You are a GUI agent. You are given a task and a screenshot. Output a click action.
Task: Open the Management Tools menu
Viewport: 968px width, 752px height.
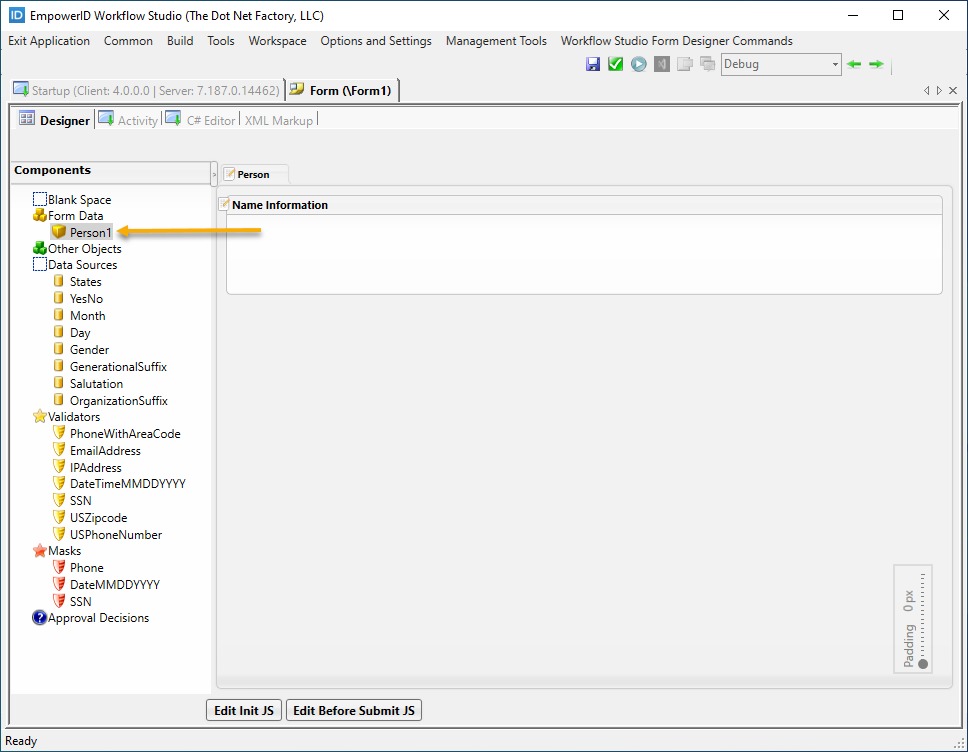click(496, 41)
